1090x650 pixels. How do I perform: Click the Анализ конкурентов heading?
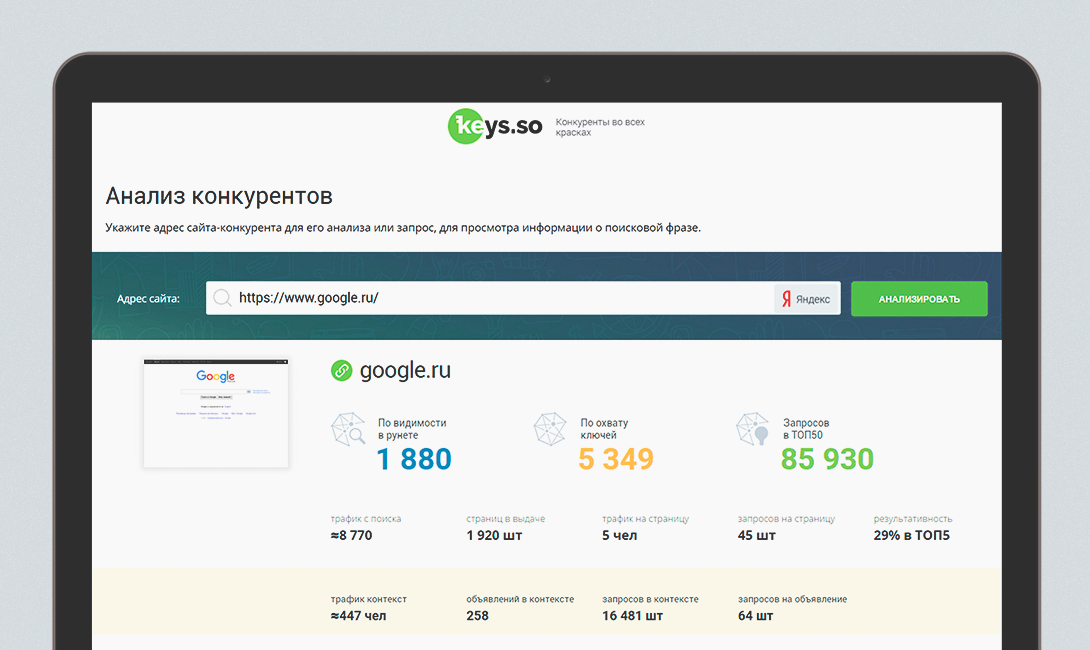coord(219,196)
